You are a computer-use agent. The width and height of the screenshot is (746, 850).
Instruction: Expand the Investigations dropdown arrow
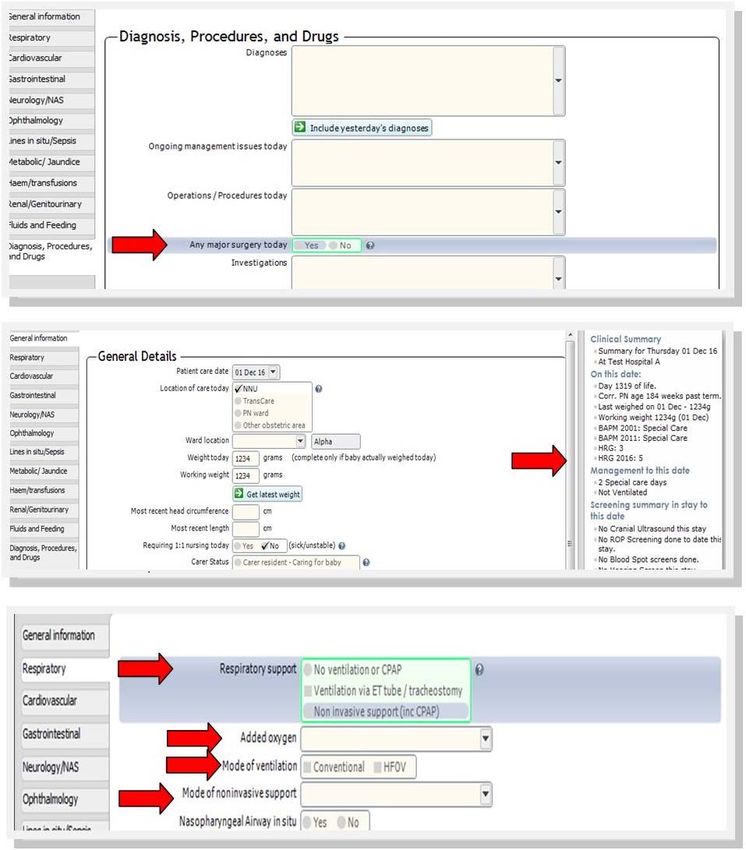click(x=558, y=279)
